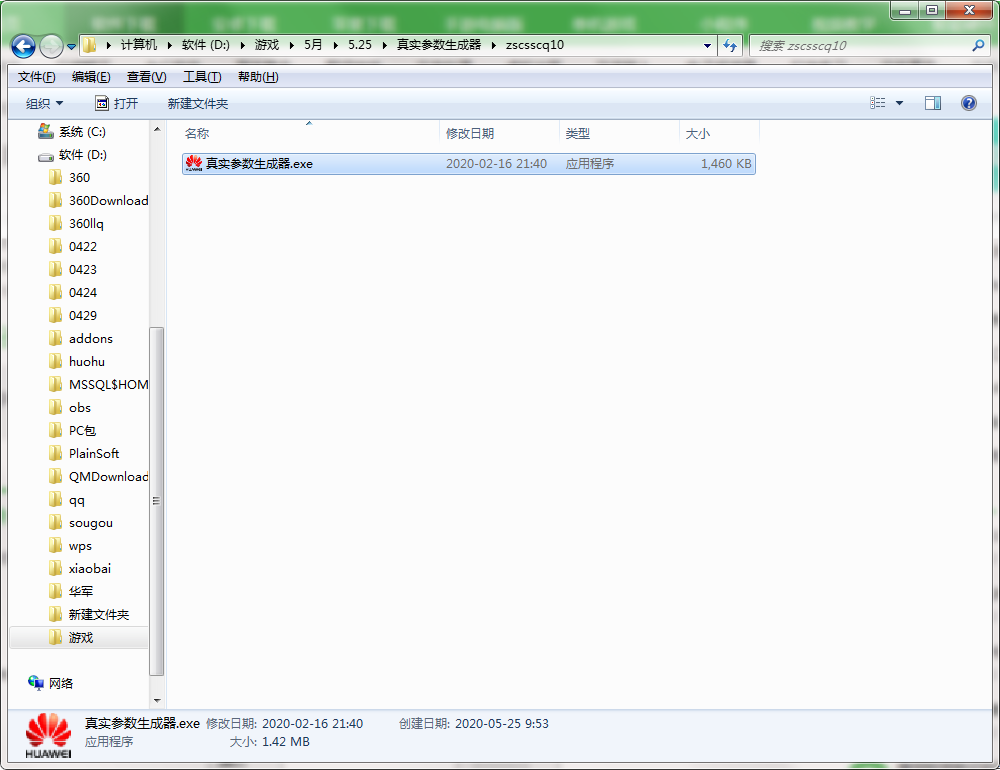Open the 工具(T) menu
This screenshot has width=1000, height=770.
tap(201, 77)
